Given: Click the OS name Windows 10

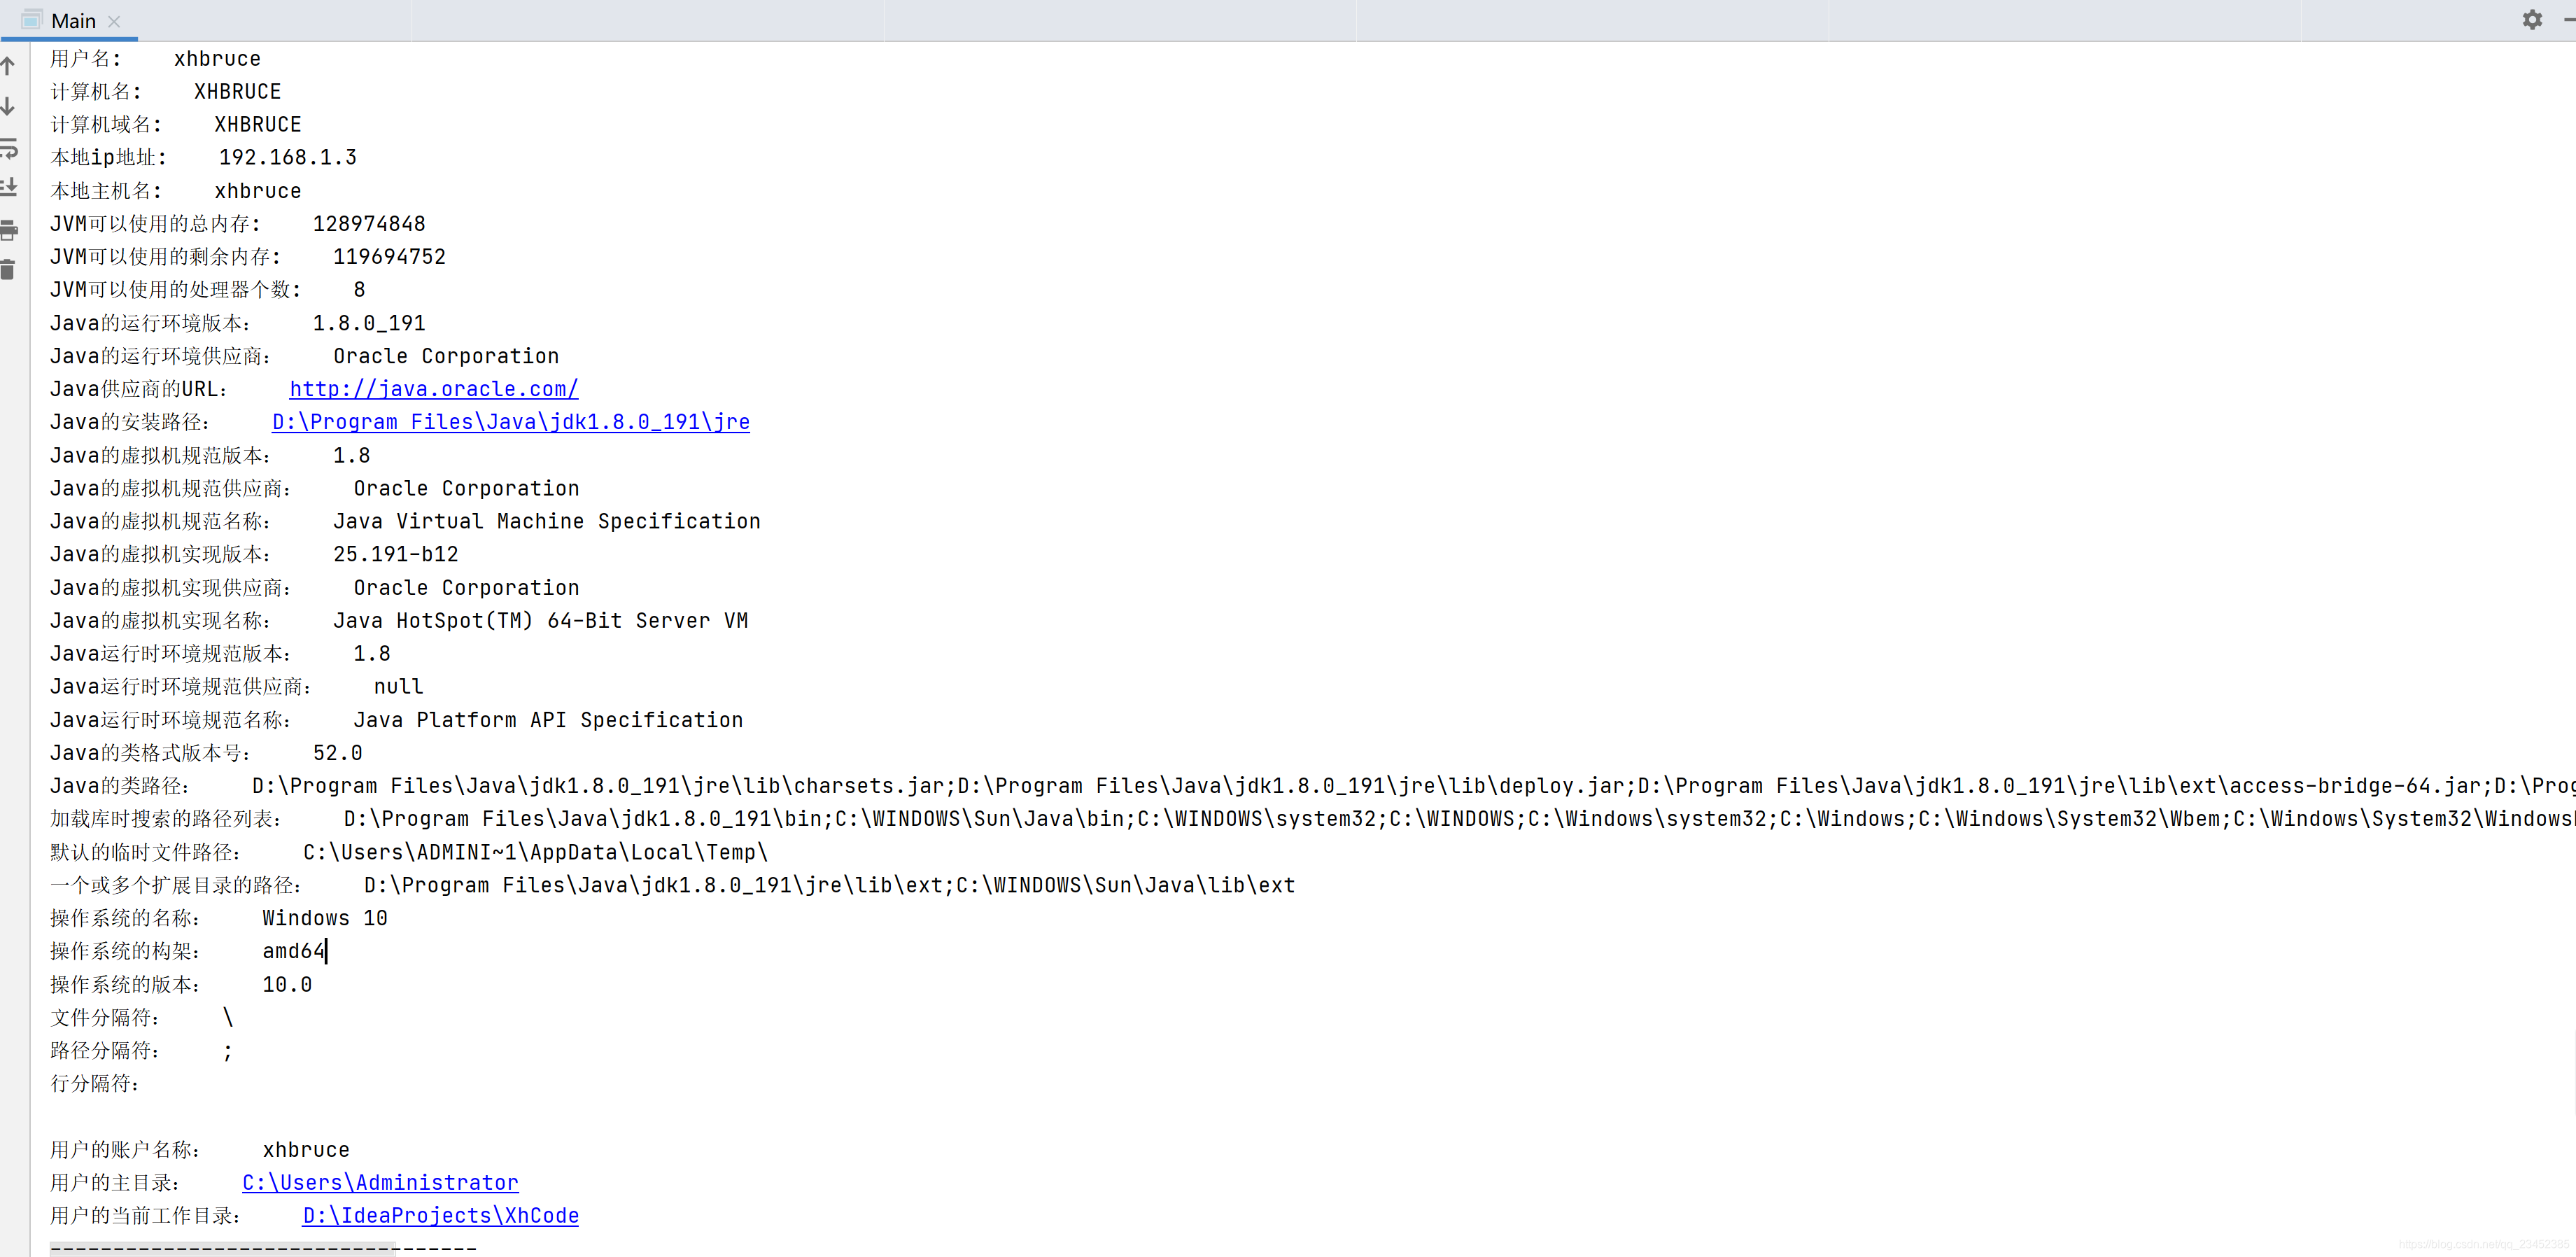Looking at the screenshot, I should (x=325, y=918).
